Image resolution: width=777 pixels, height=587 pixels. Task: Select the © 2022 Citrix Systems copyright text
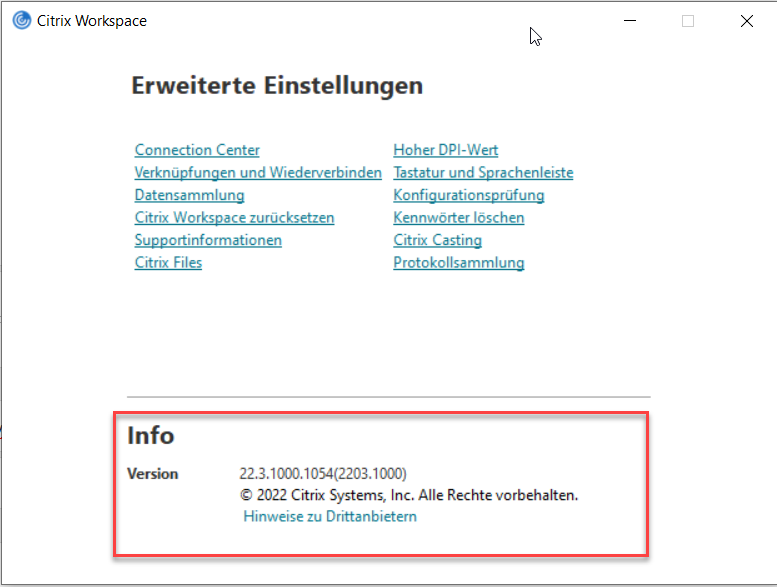pos(409,495)
